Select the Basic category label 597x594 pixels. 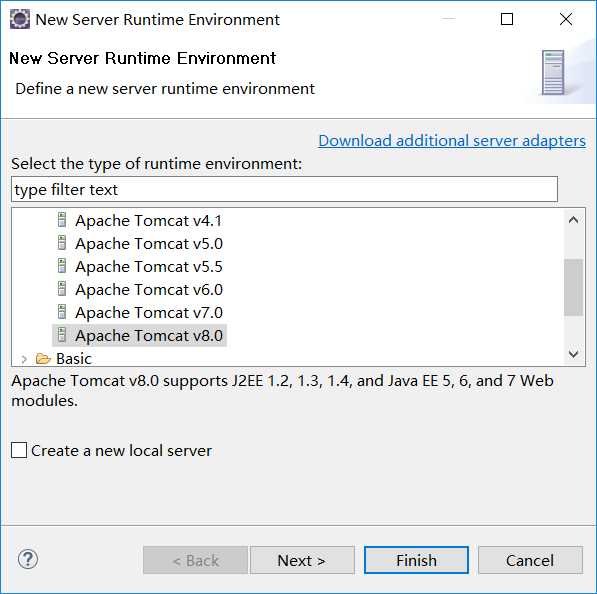click(x=74, y=359)
